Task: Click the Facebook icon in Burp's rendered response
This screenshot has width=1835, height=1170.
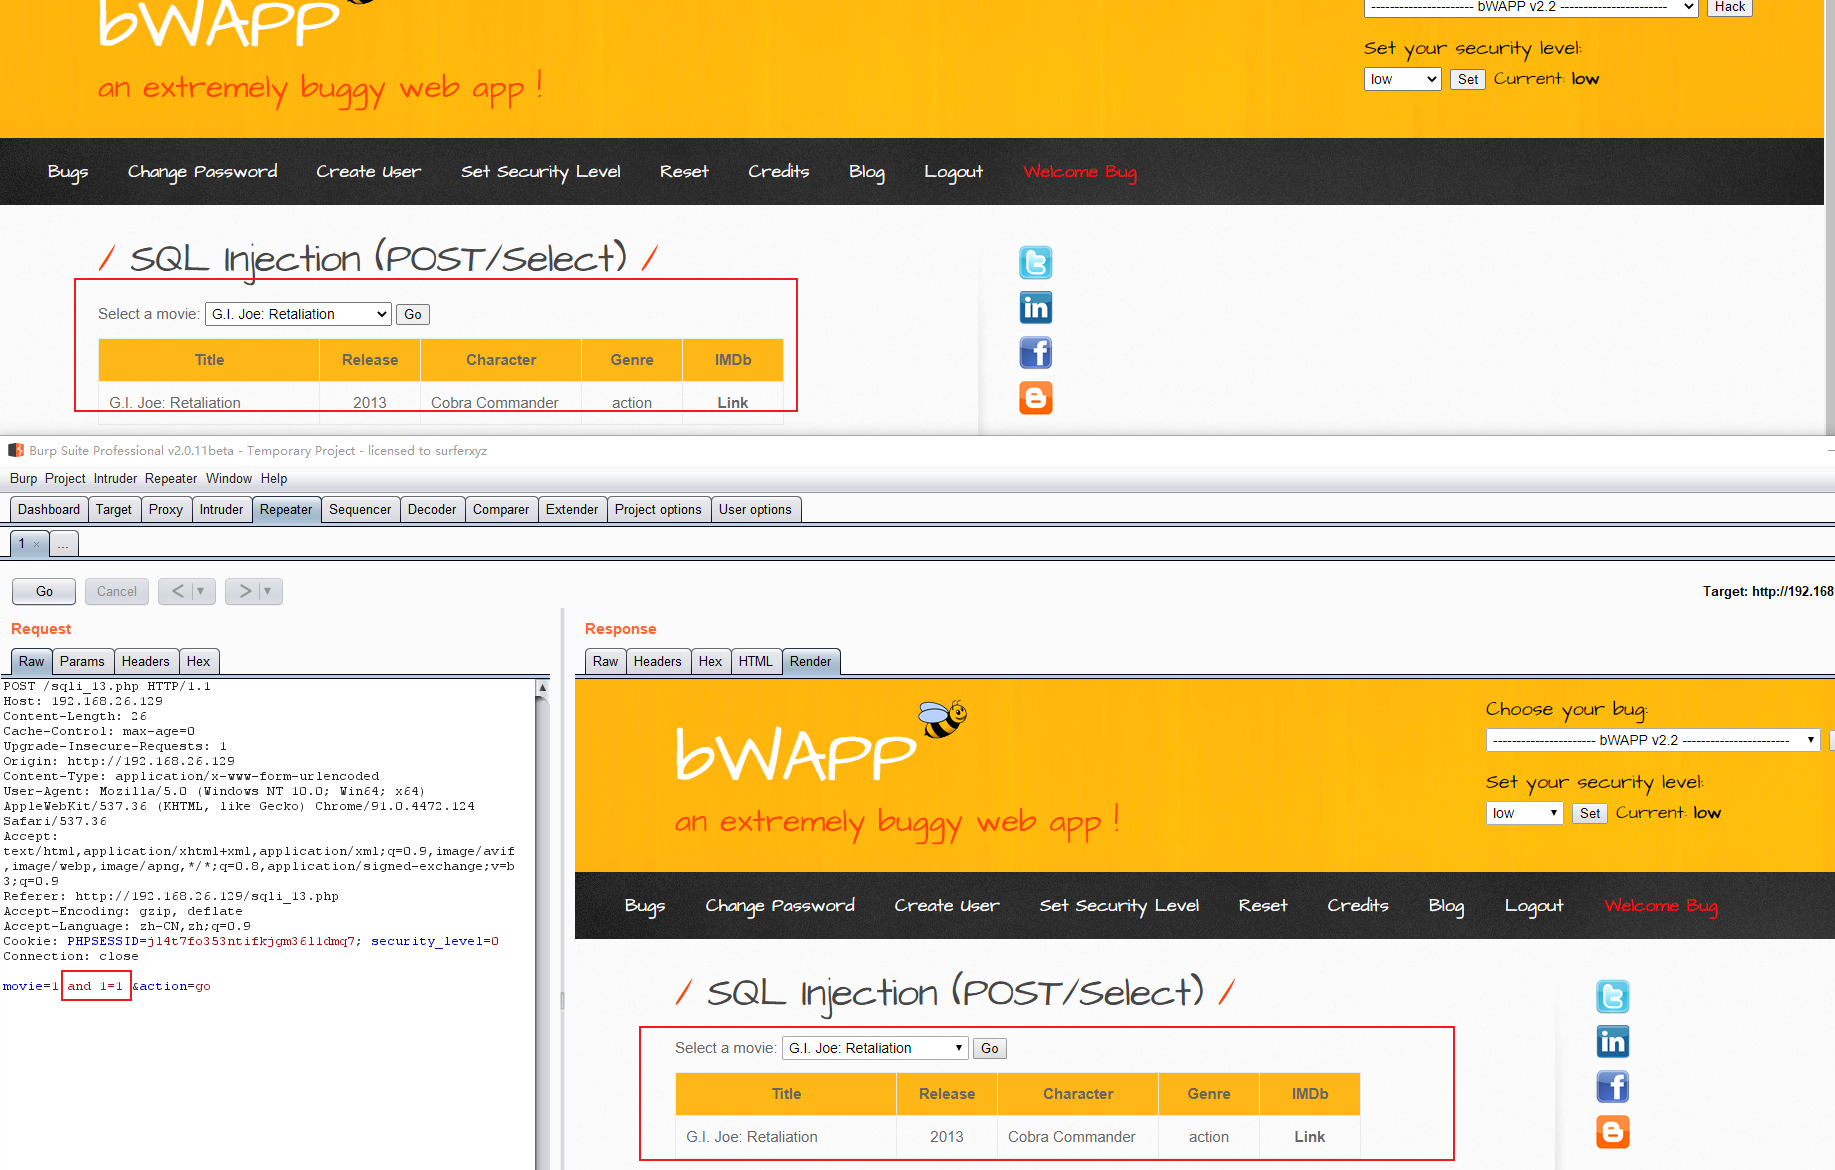Action: (1612, 1086)
